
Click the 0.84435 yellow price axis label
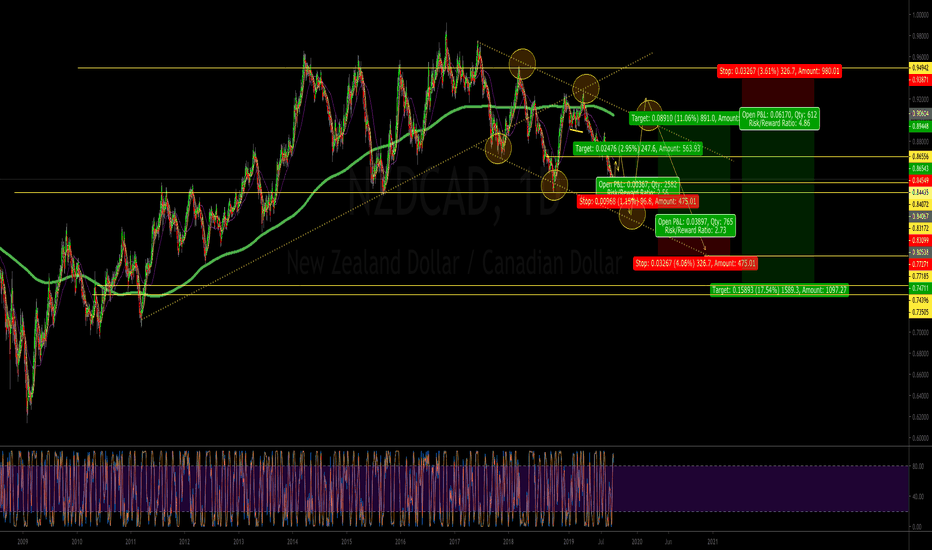(x=920, y=192)
